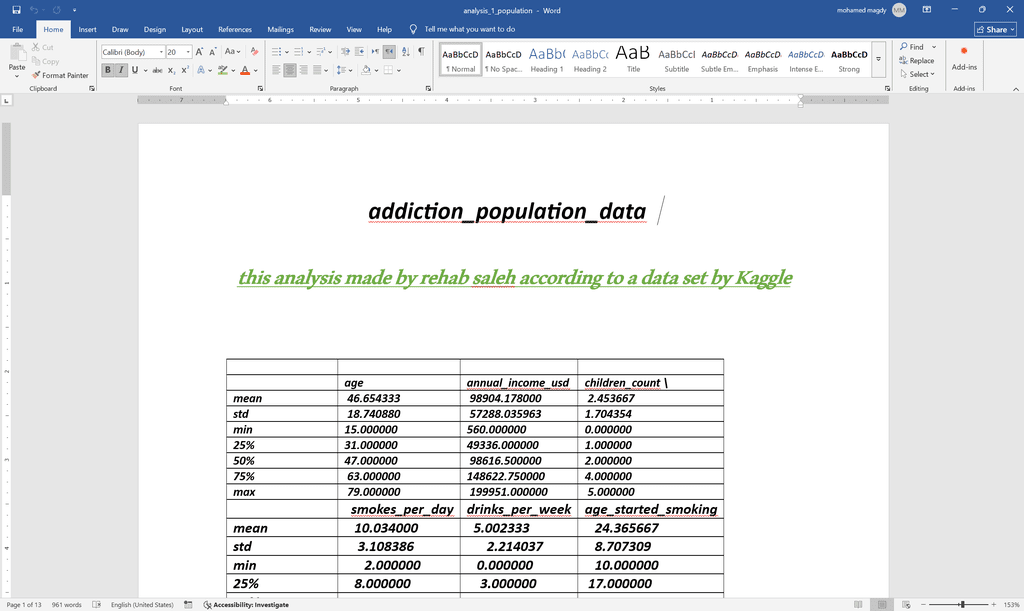This screenshot has height=611, width=1024.
Task: Open the Select dropdown in Editing
Action: (918, 74)
